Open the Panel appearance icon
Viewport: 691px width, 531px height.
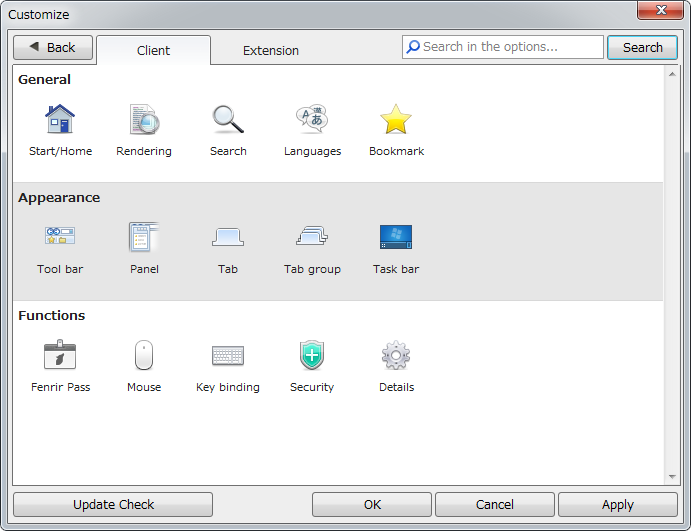click(144, 237)
